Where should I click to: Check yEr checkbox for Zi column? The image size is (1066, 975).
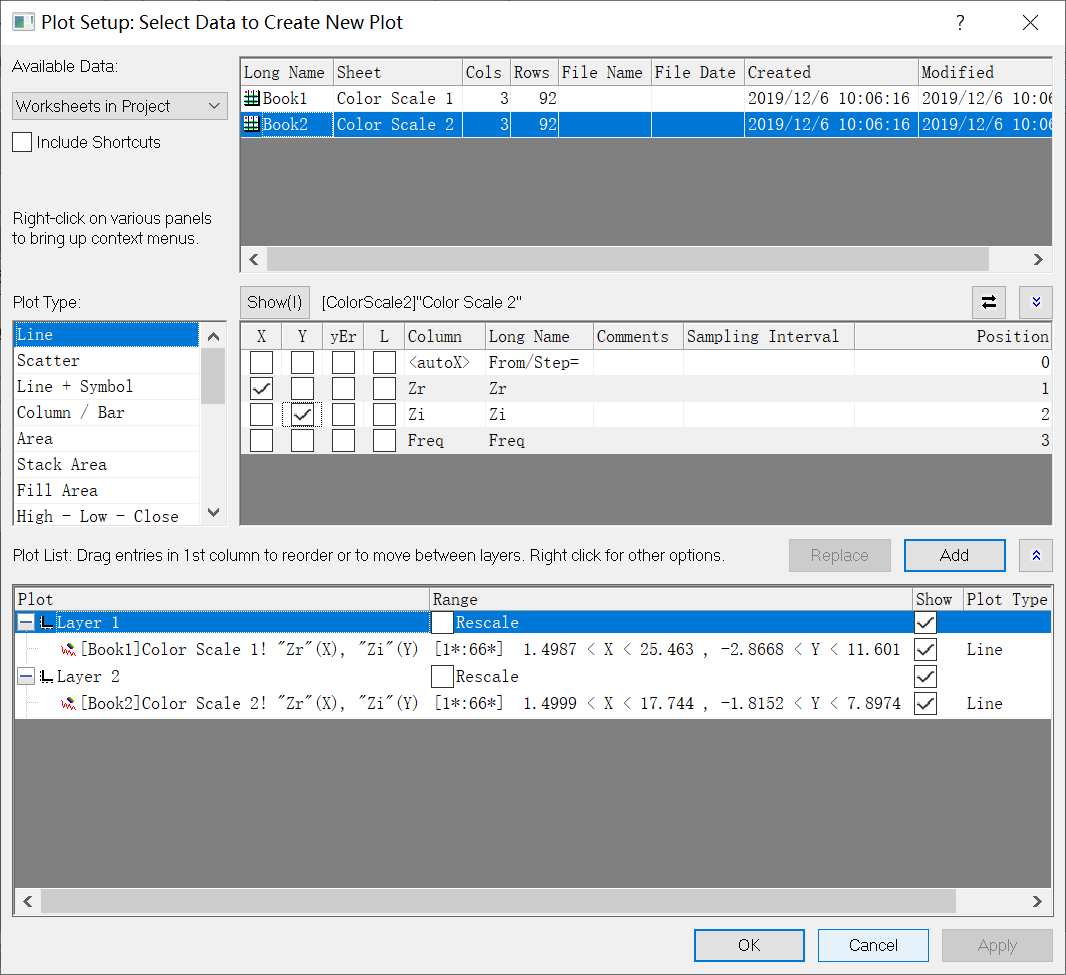(343, 414)
